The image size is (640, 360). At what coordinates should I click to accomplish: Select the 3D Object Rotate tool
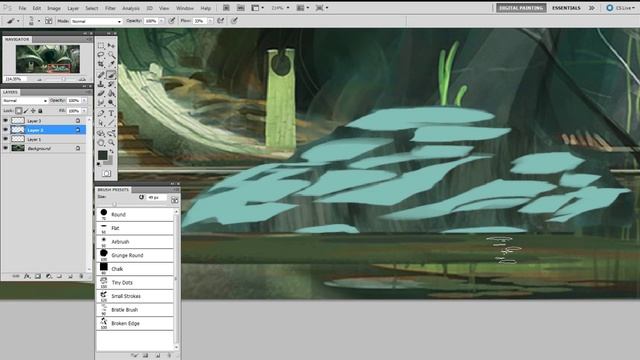pyautogui.click(x=101, y=133)
